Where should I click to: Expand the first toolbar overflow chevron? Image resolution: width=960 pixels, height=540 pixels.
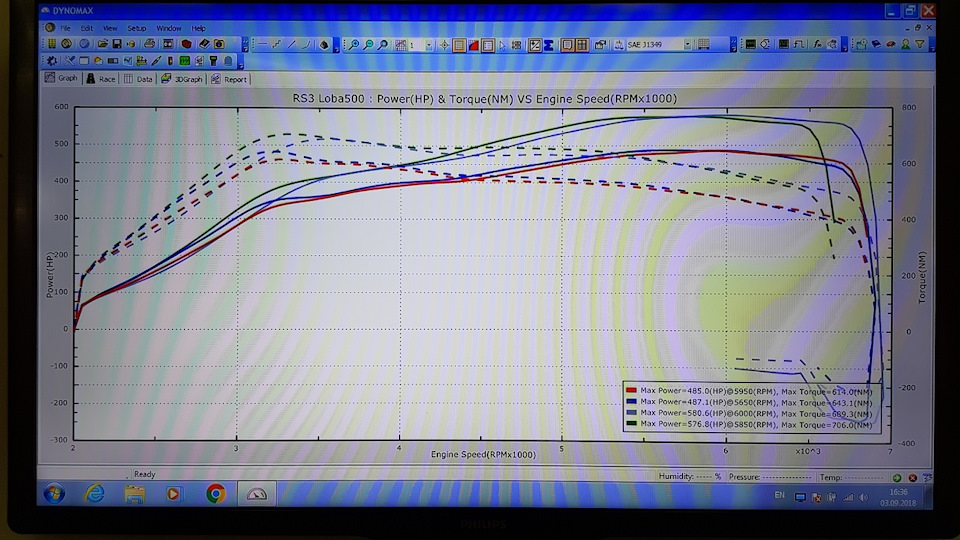pos(245,43)
